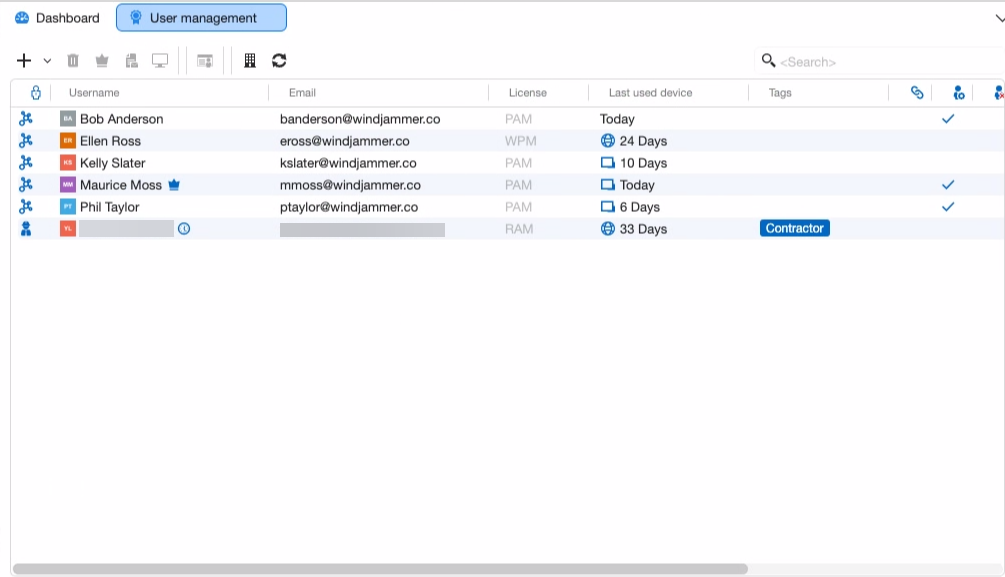Click Bob Anderson's BA avatar
This screenshot has width=1005, height=577.
coord(68,119)
